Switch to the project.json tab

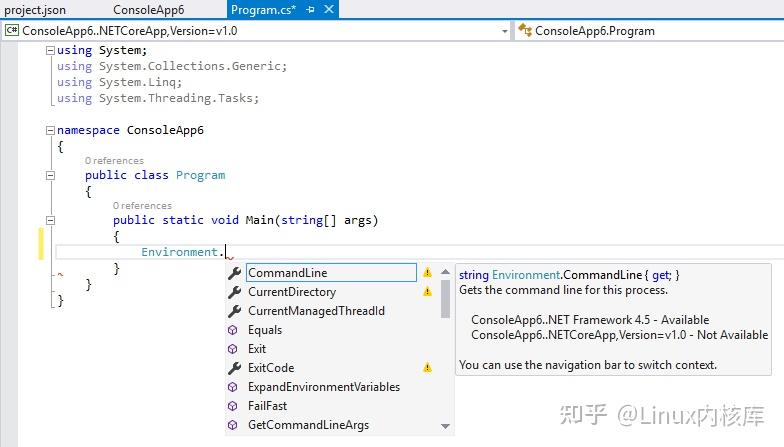35,10
